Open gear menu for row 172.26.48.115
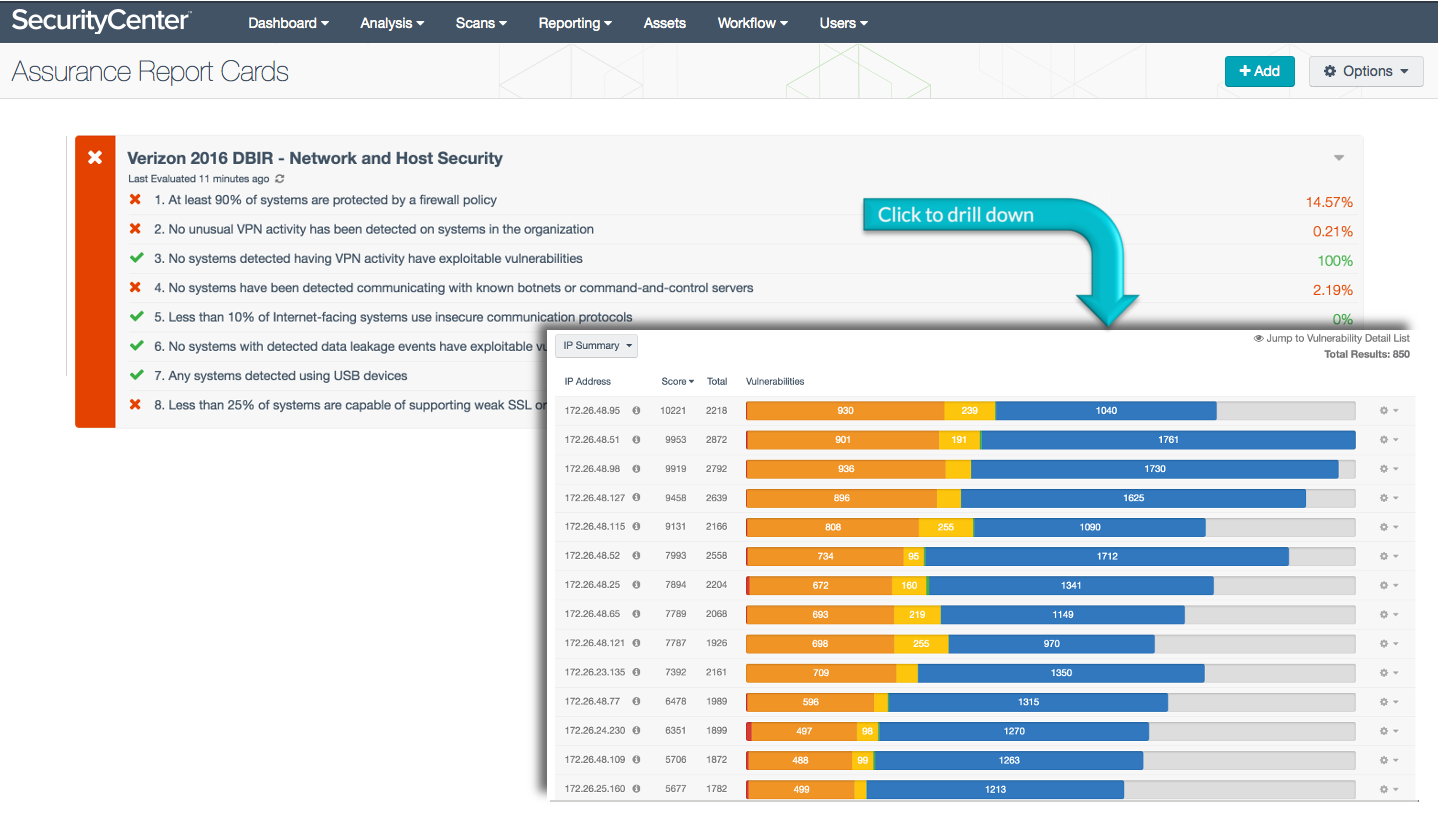The image size is (1440, 820). (x=1388, y=527)
